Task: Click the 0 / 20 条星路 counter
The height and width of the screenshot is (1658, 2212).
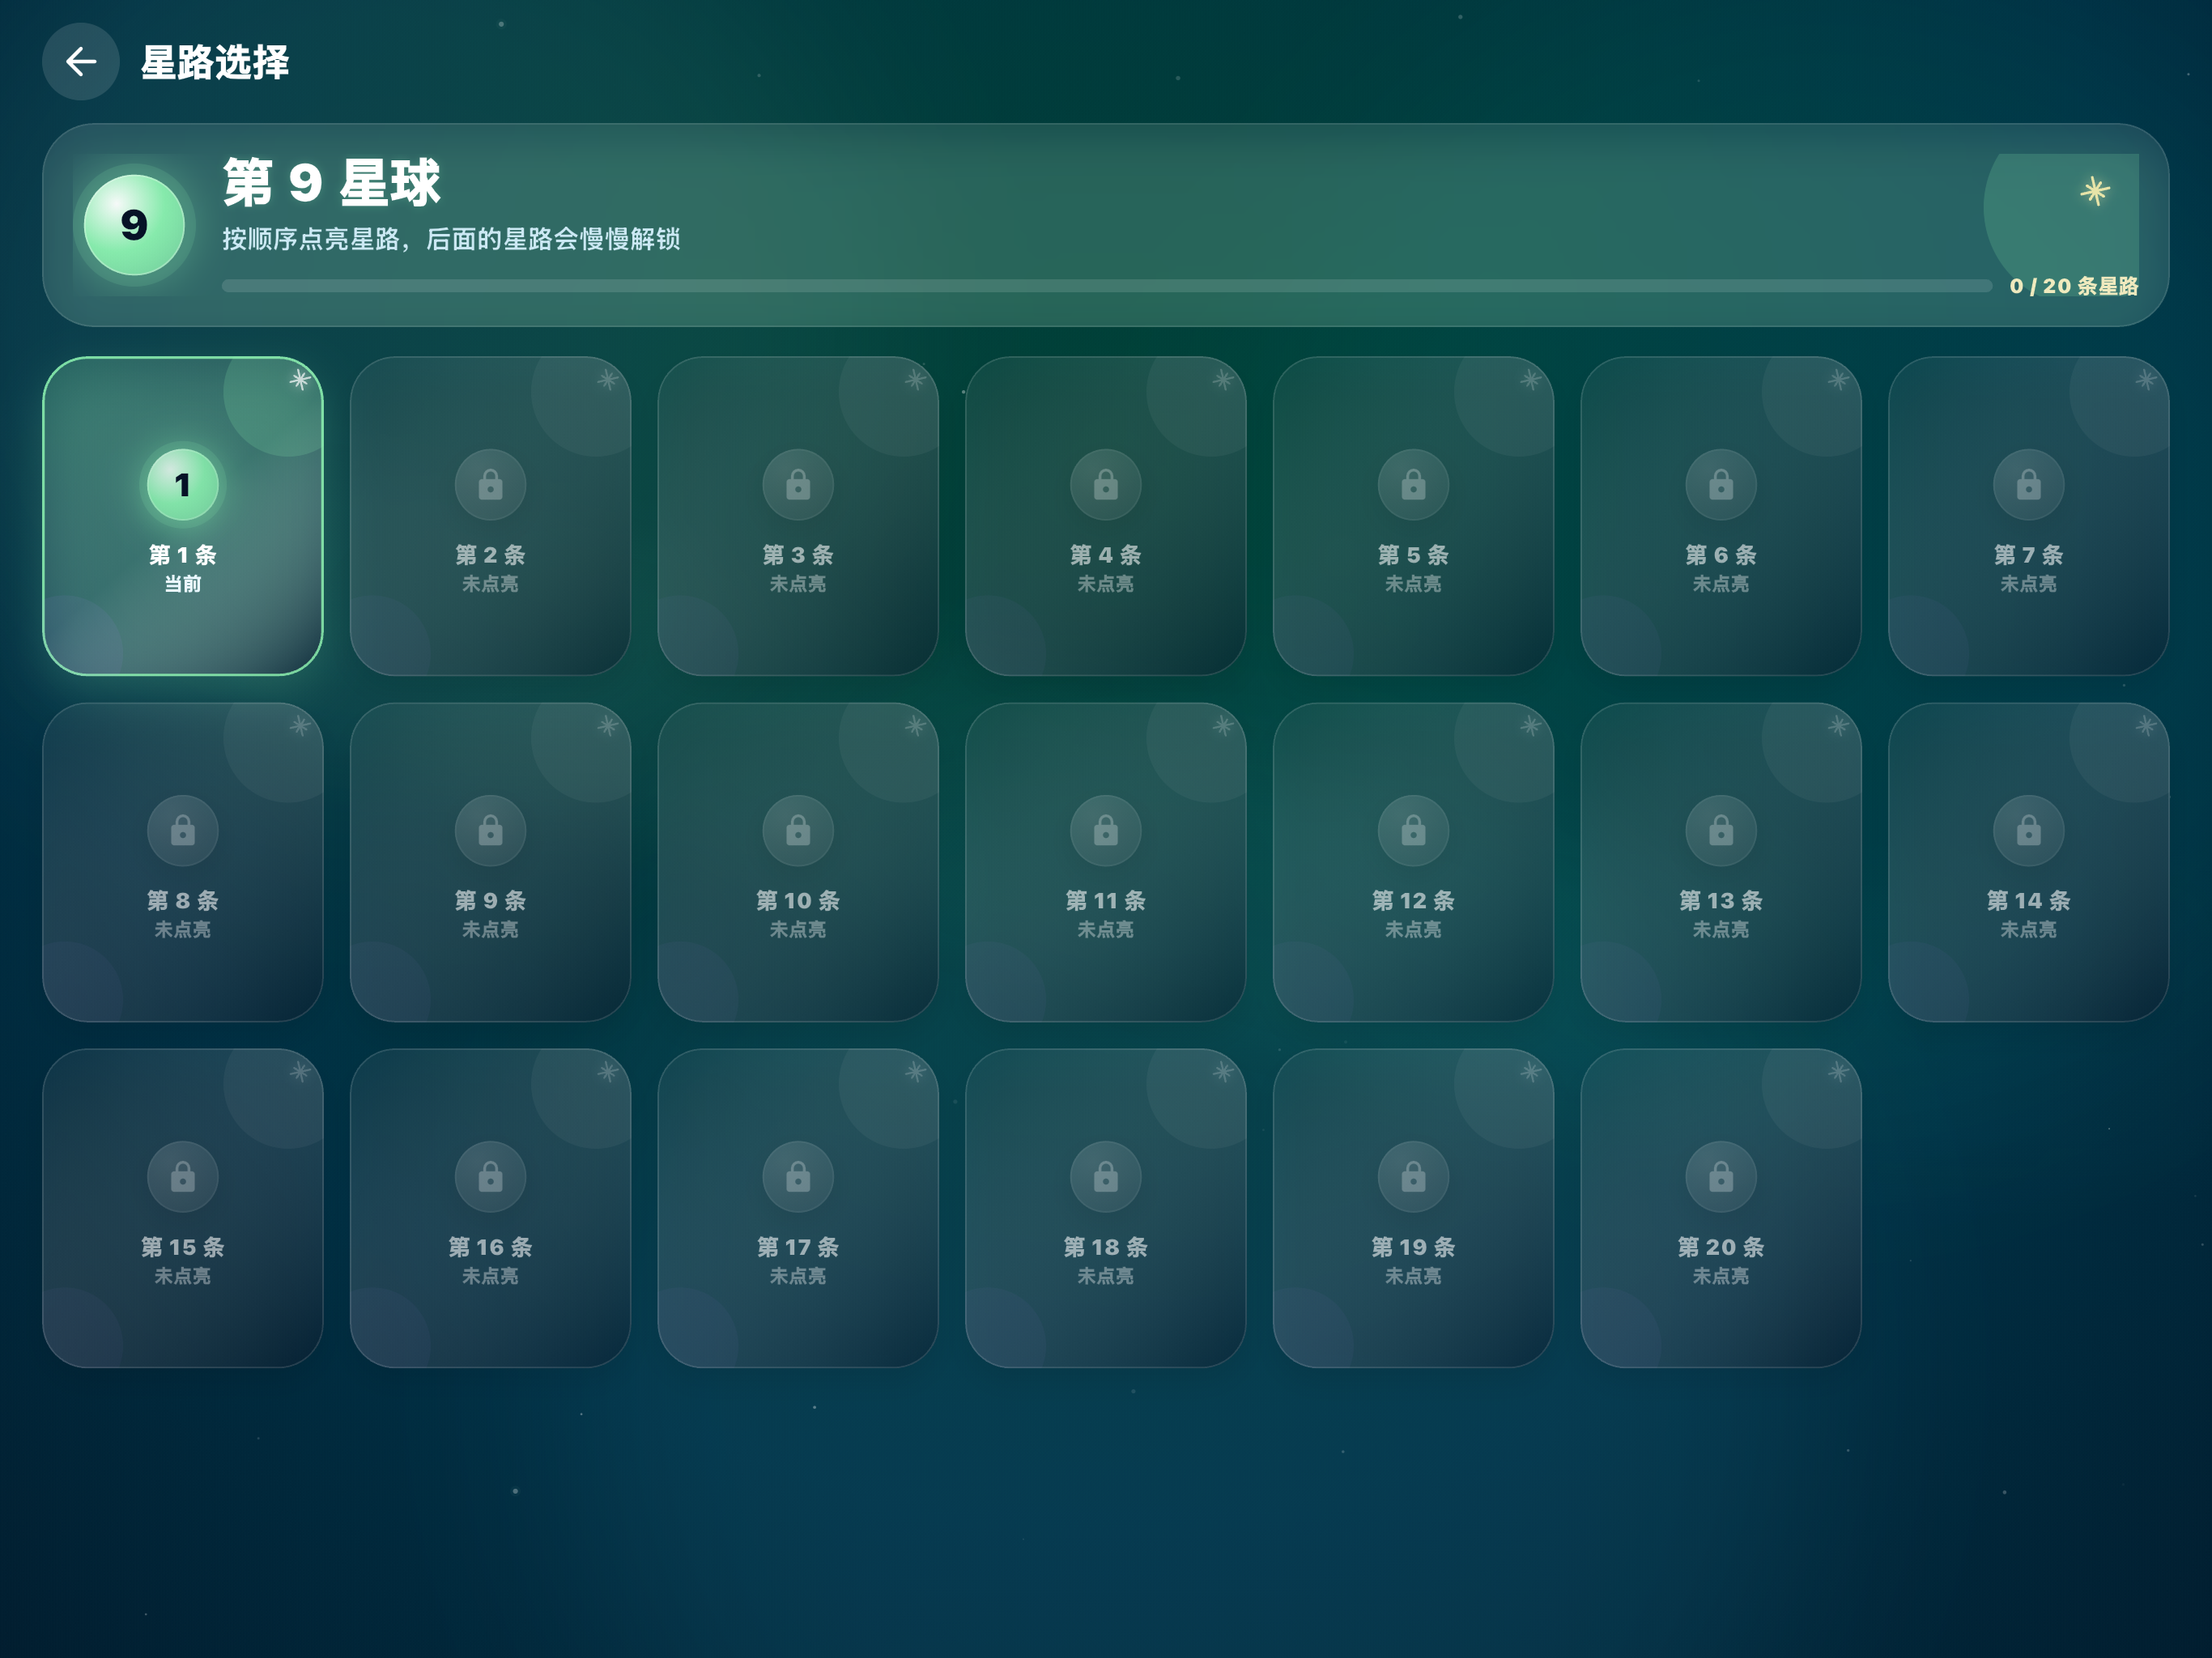Action: click(2074, 286)
